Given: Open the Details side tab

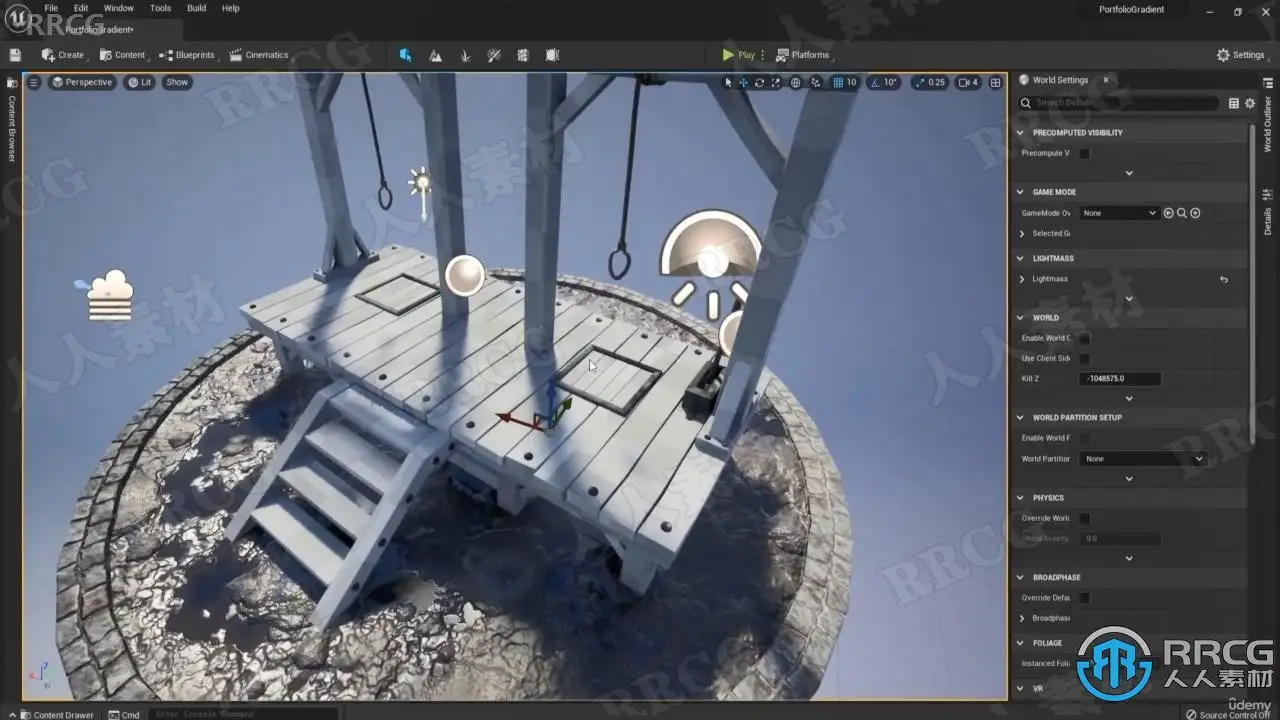Looking at the screenshot, I should pos(1267,213).
